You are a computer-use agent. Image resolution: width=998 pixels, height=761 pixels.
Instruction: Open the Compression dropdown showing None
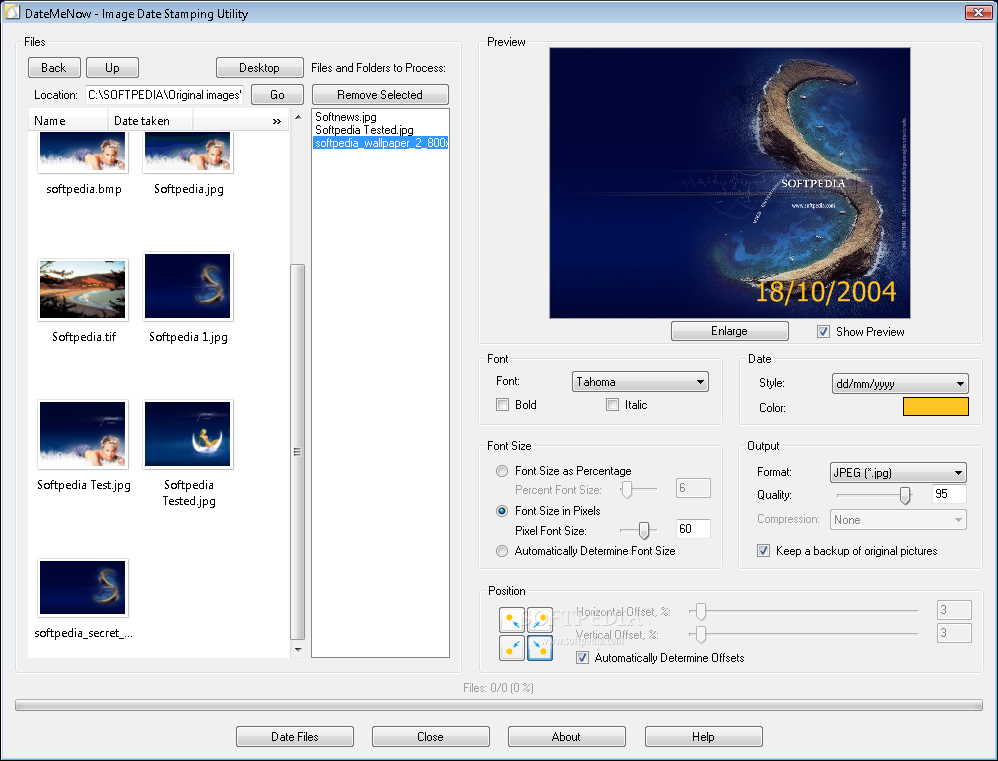tap(898, 520)
